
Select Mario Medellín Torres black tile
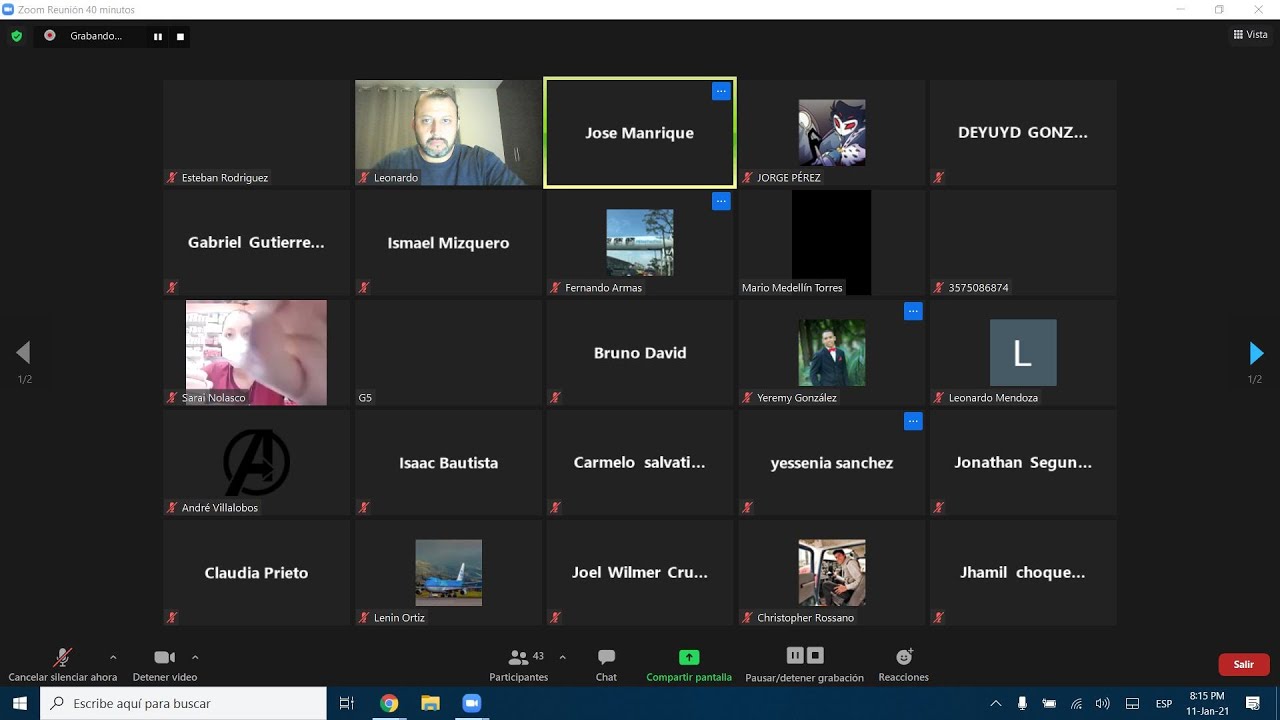(x=831, y=242)
